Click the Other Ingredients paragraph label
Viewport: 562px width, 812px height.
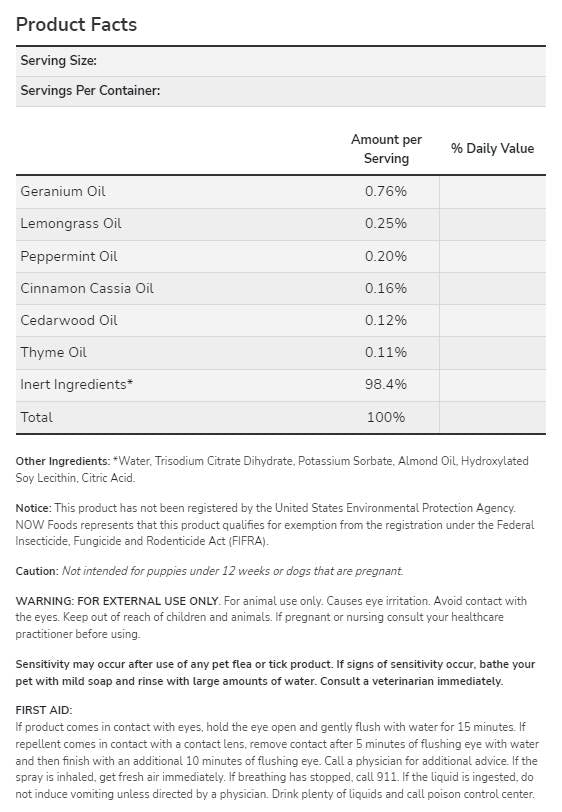tap(63, 461)
